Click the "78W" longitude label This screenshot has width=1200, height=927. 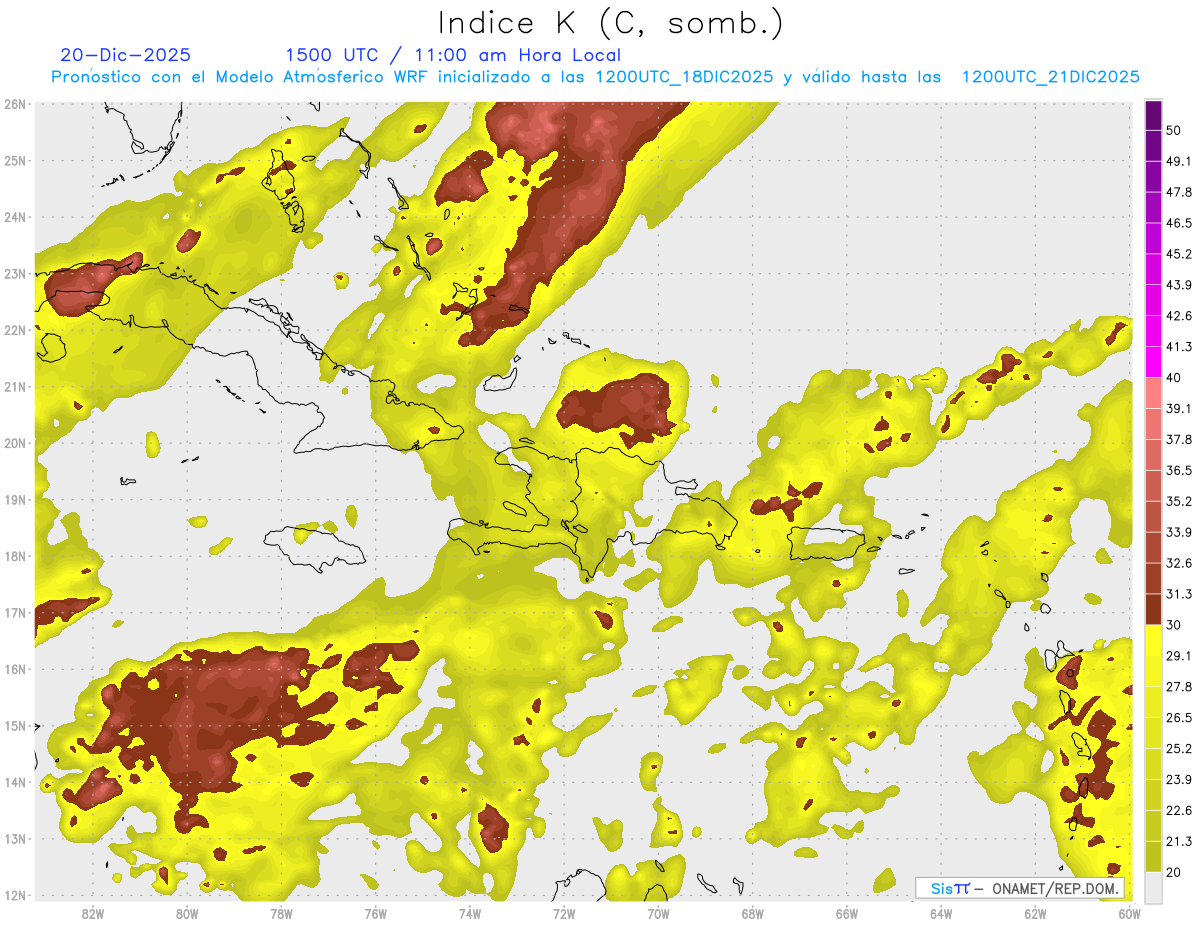281,914
